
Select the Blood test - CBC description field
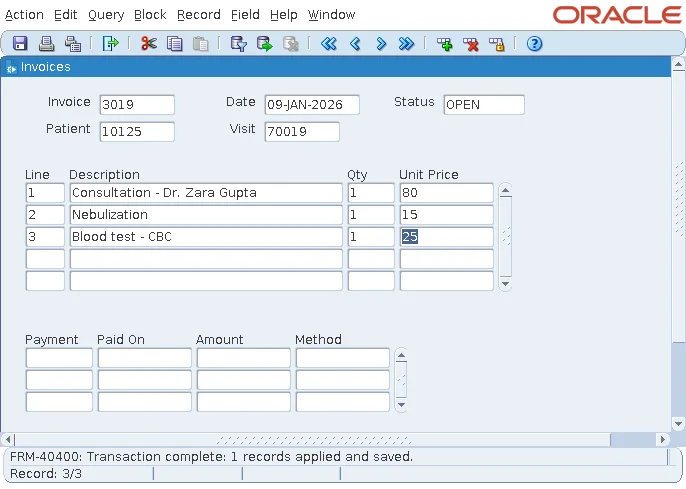point(206,237)
